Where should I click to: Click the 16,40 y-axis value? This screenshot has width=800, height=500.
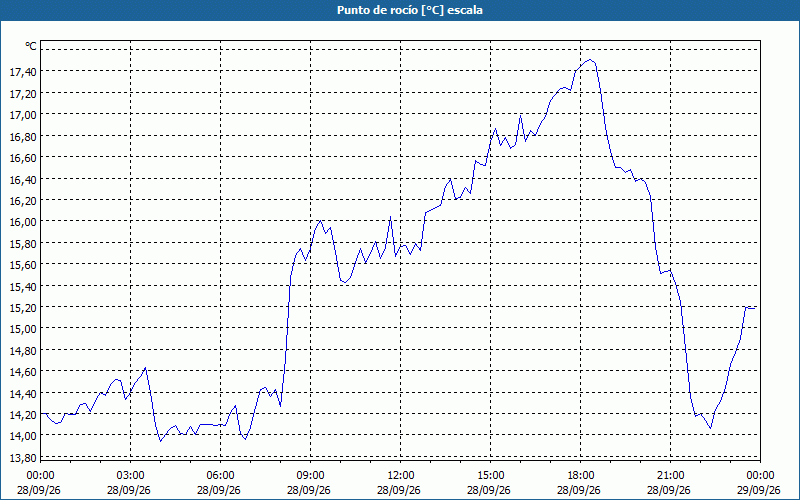(23, 179)
